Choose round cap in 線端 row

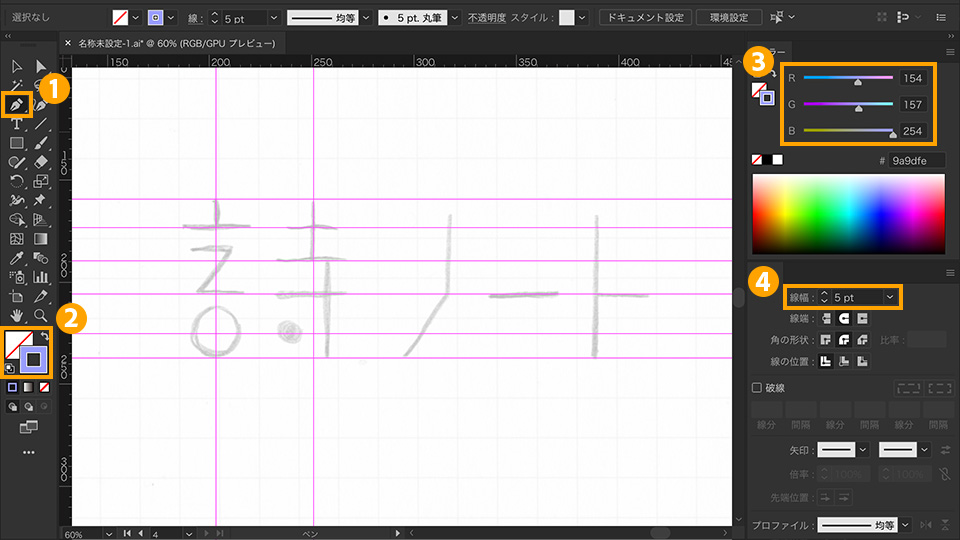coord(844,318)
